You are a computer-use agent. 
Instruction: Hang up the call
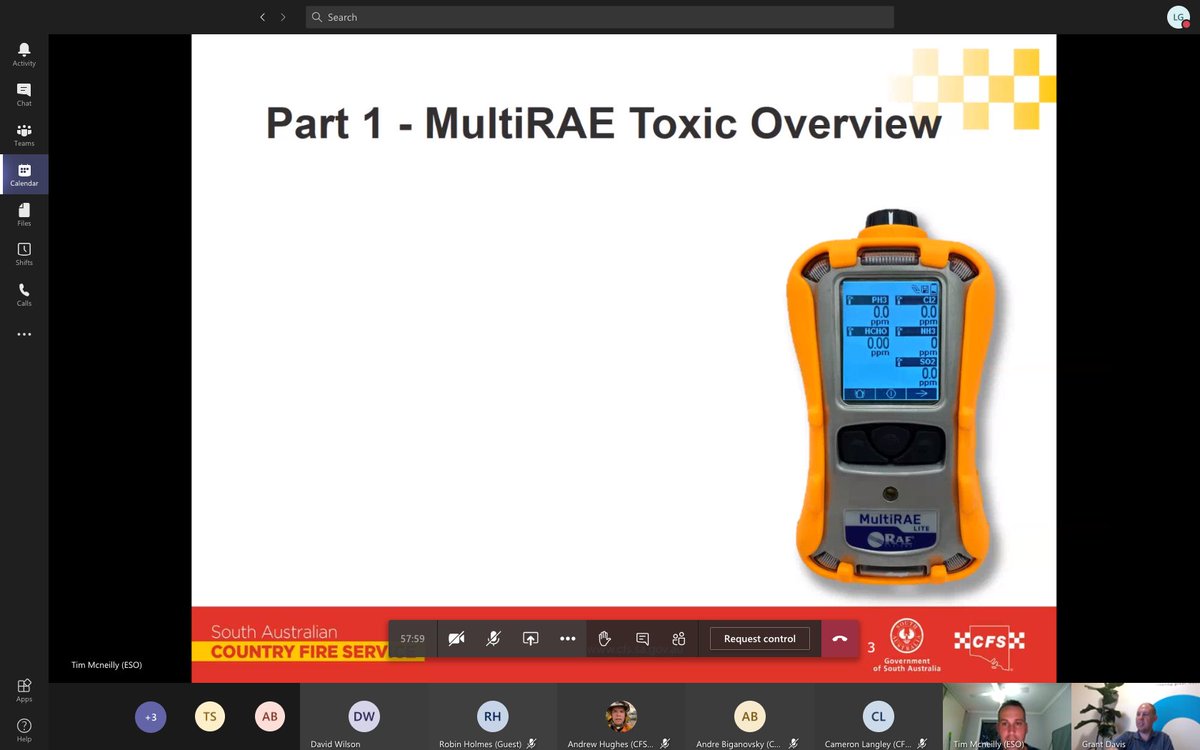(x=840, y=638)
